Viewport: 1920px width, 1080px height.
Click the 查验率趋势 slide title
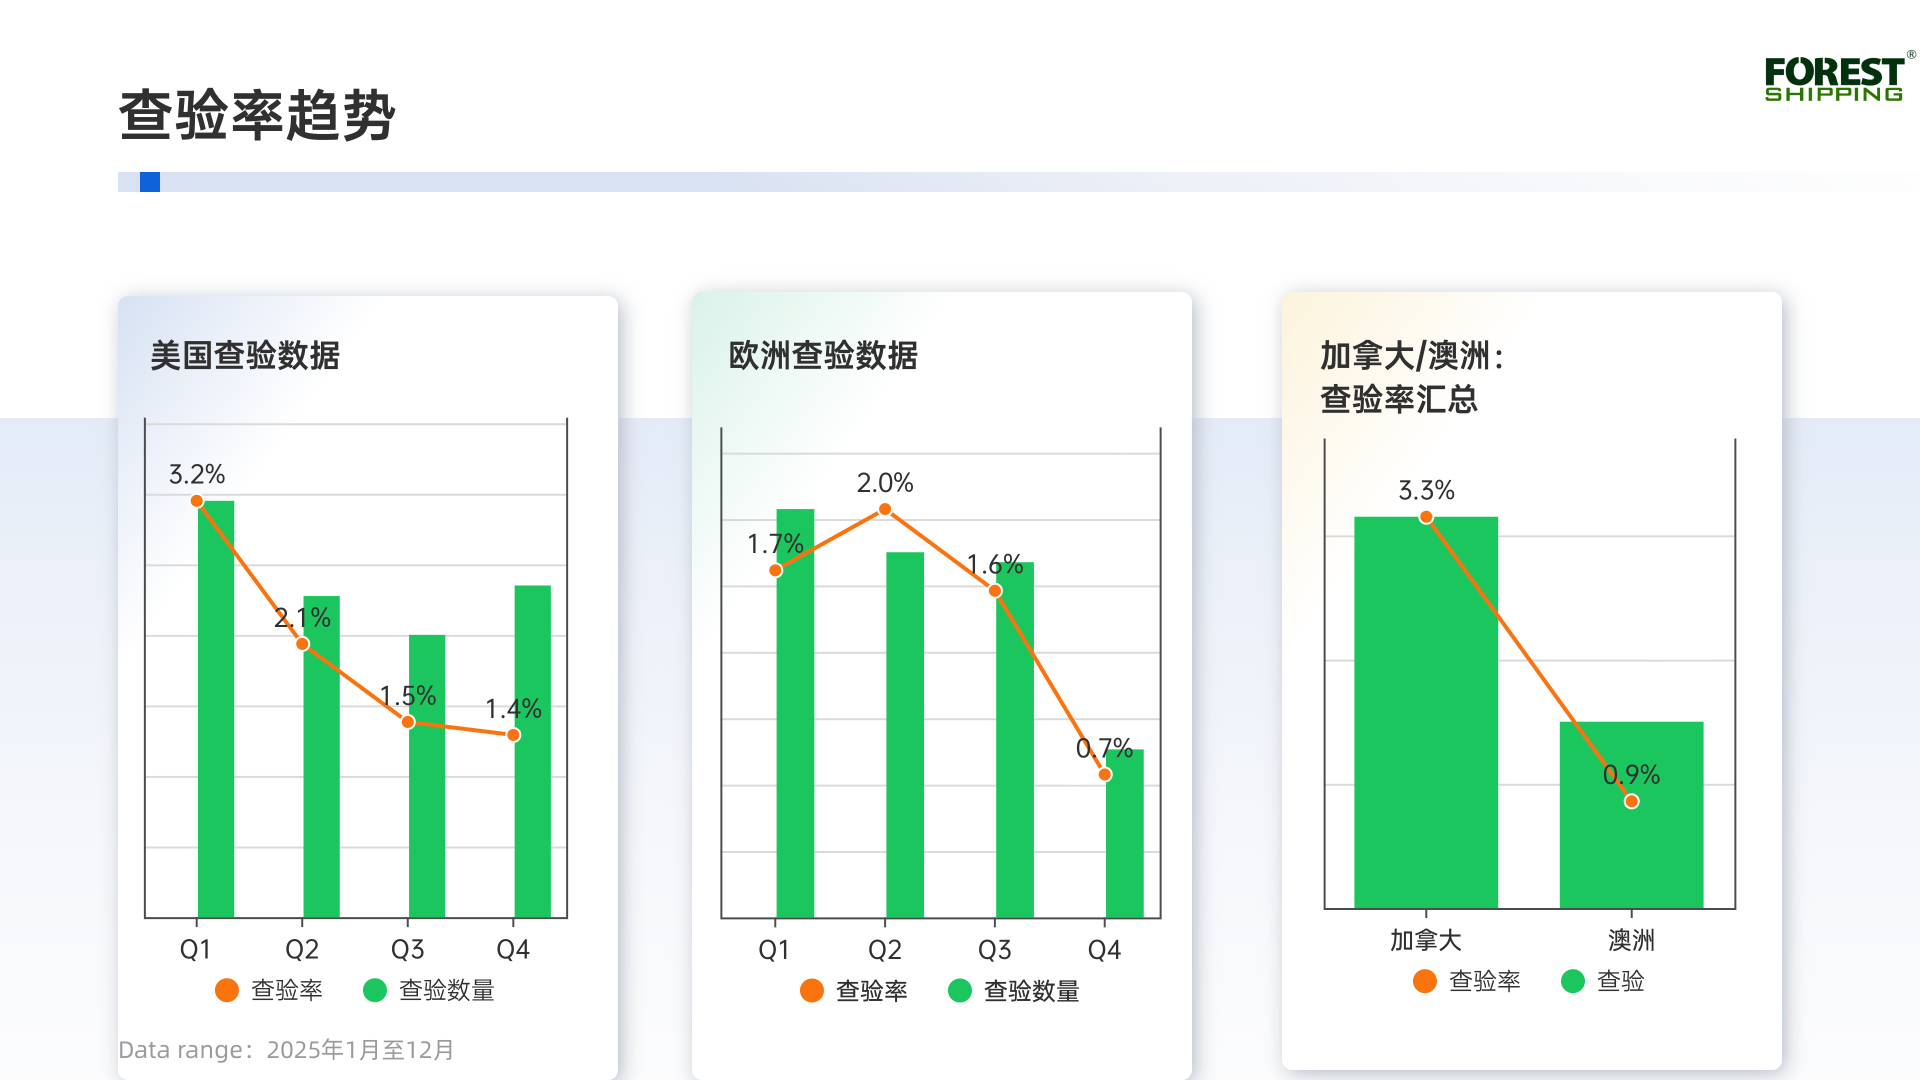[x=258, y=112]
